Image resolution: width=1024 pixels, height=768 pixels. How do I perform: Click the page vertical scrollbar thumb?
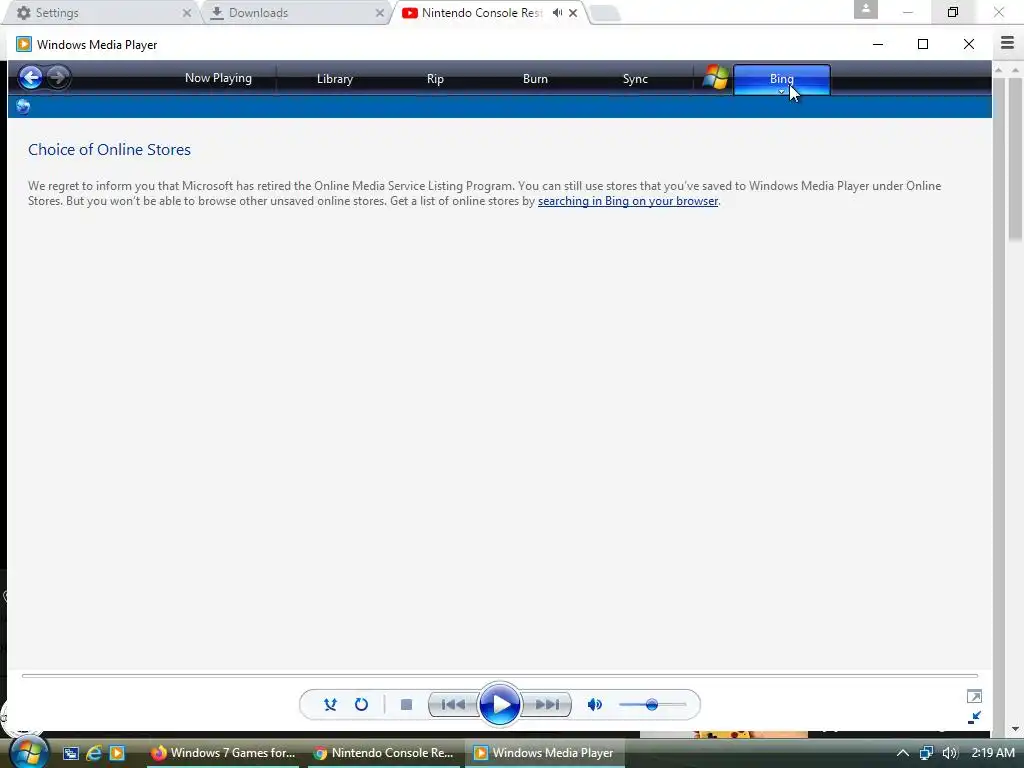click(x=1016, y=159)
